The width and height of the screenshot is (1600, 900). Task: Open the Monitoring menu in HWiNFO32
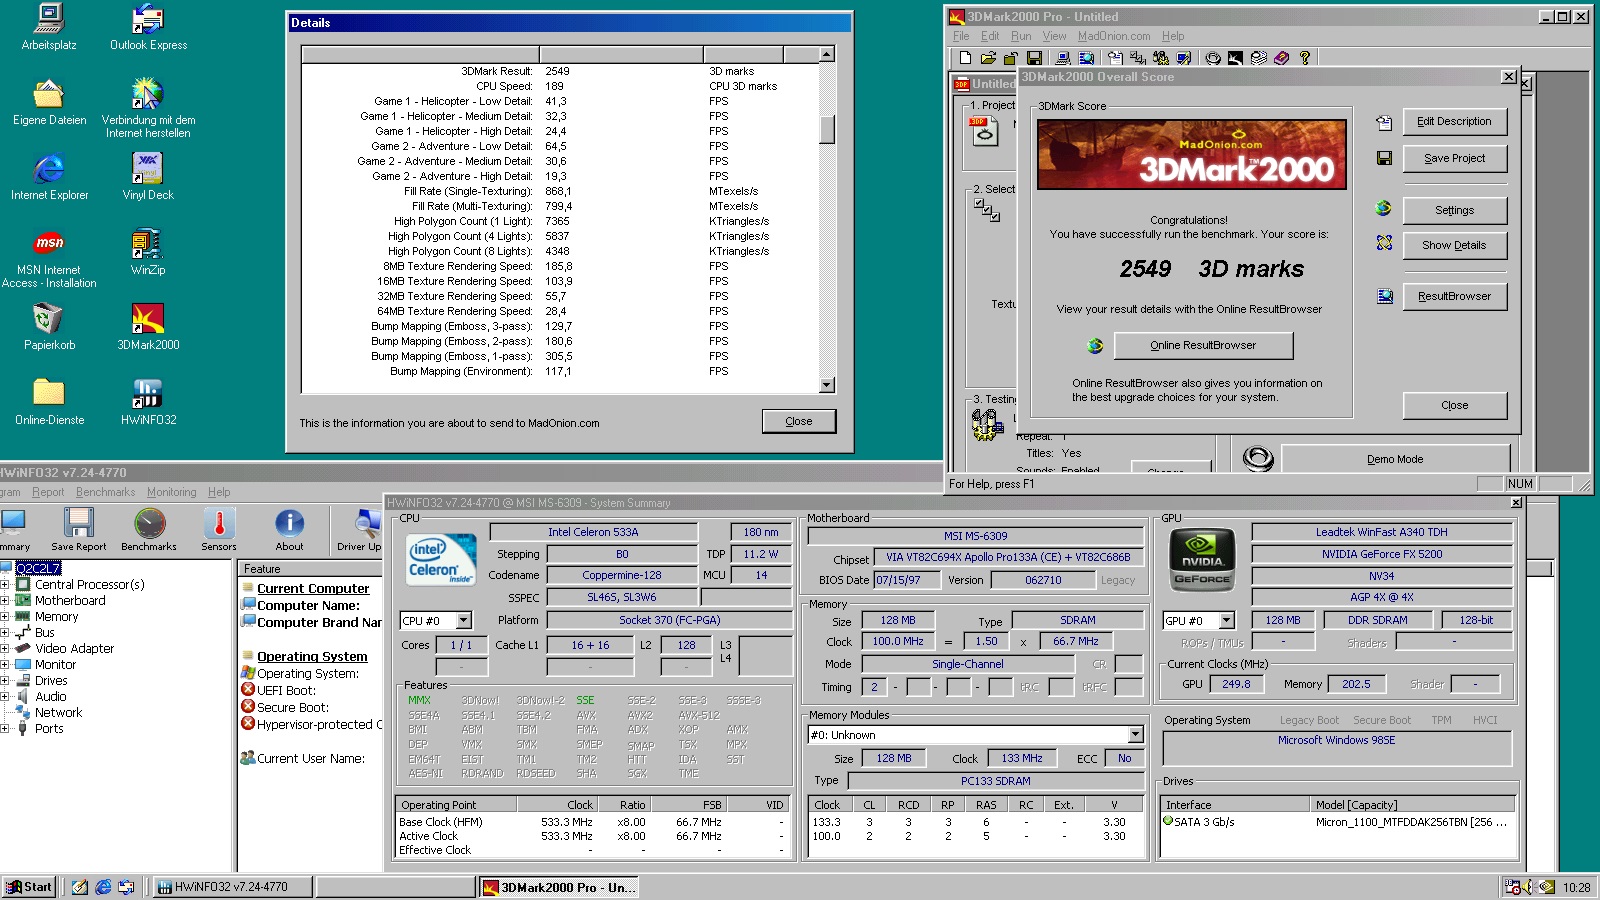click(171, 492)
